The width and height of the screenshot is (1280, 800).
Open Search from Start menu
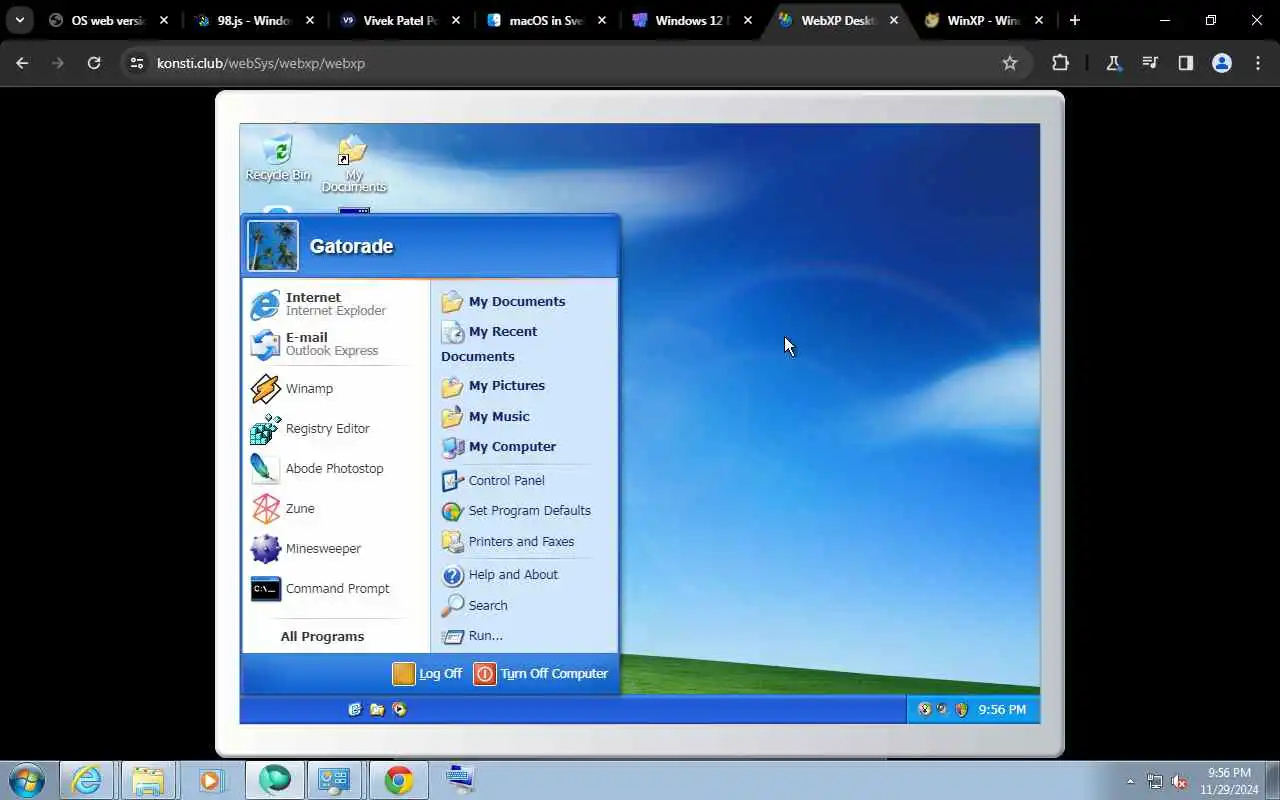(x=474, y=605)
